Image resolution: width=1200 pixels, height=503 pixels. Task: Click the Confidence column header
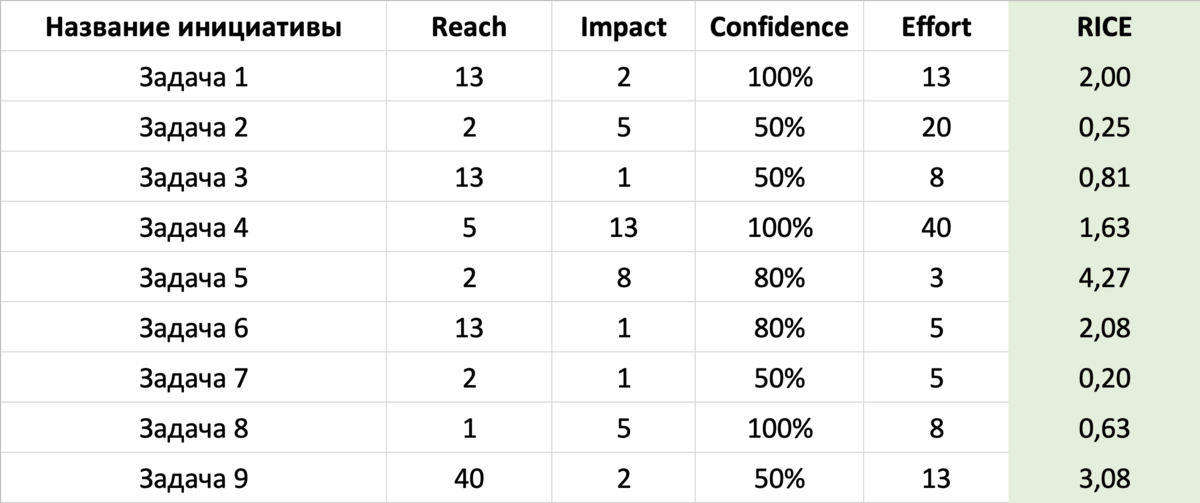click(779, 27)
